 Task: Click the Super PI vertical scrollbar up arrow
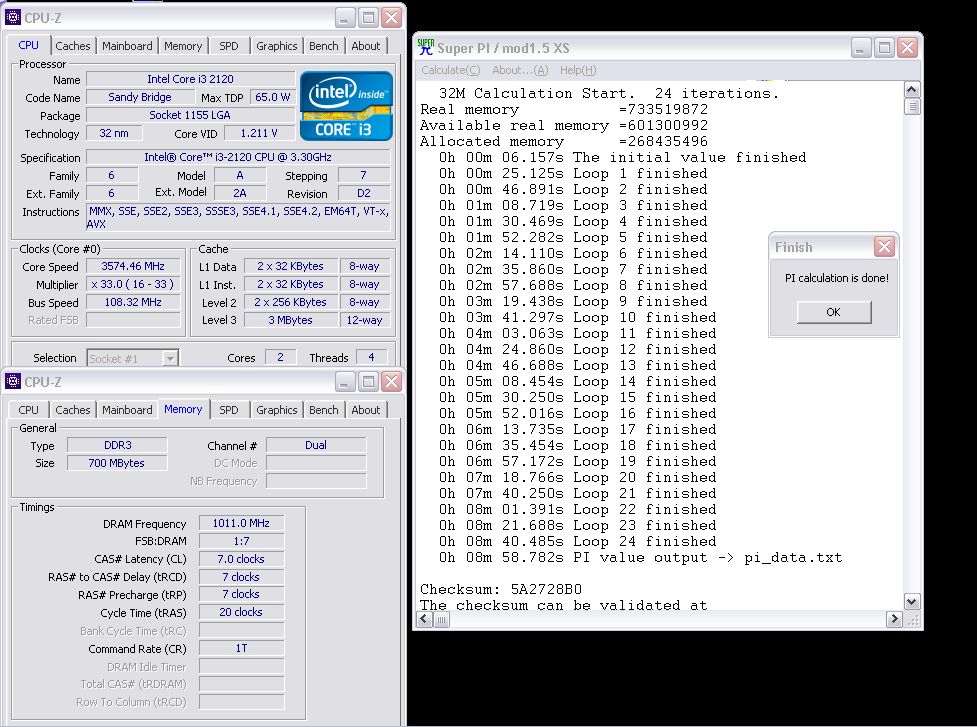click(x=912, y=90)
